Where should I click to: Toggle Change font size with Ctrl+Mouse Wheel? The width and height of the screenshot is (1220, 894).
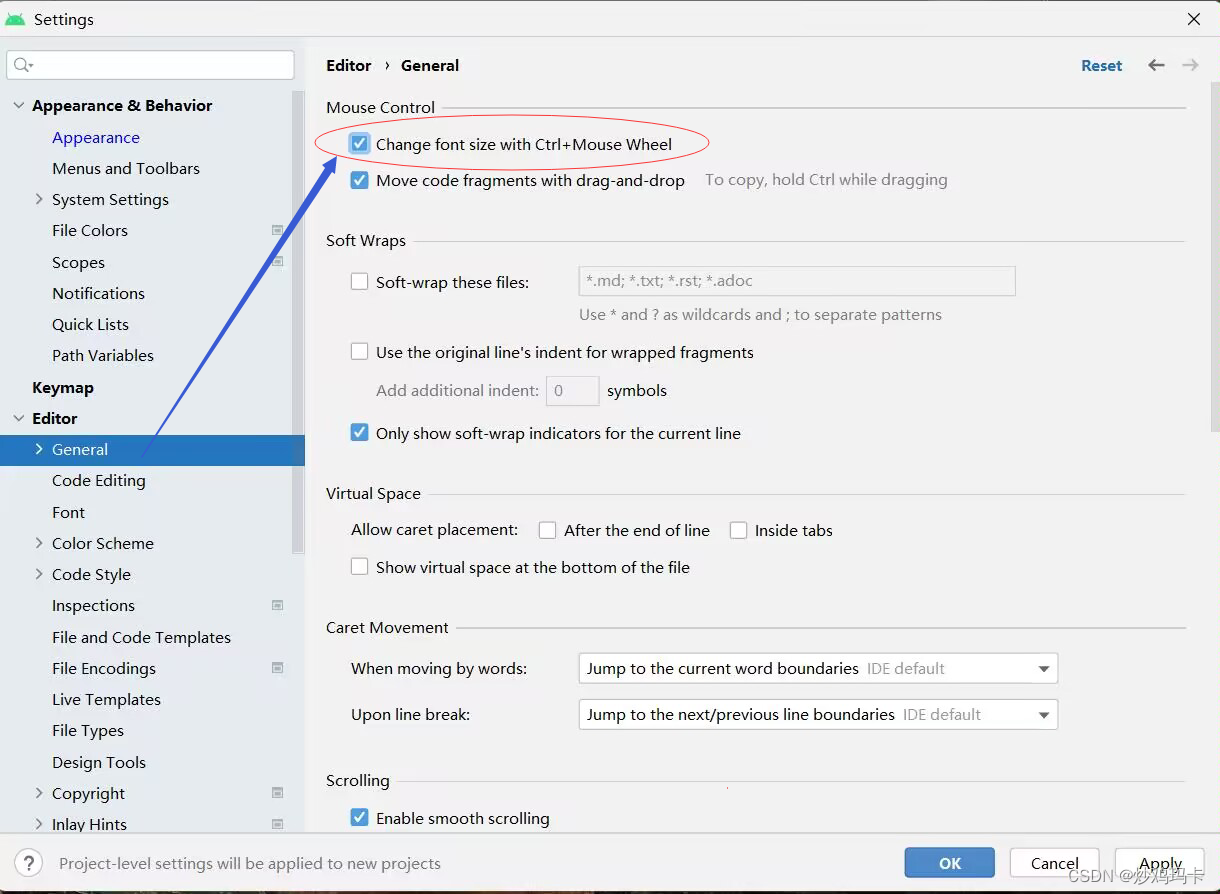pyautogui.click(x=360, y=144)
